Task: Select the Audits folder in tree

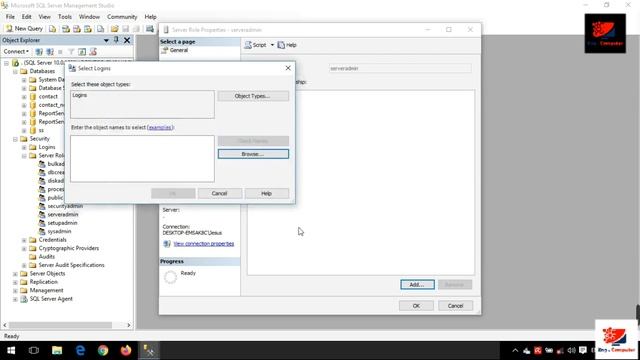Action: [x=47, y=257]
